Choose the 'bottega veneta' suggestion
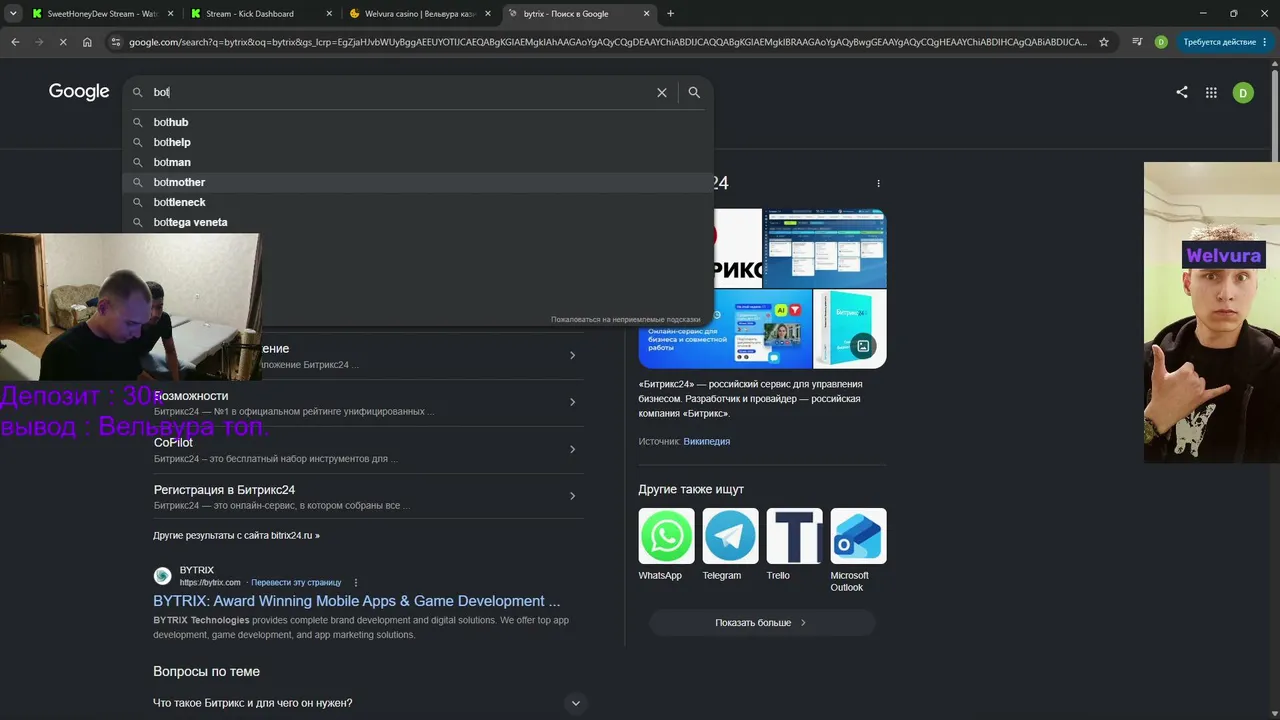The image size is (1280, 720). [418, 222]
